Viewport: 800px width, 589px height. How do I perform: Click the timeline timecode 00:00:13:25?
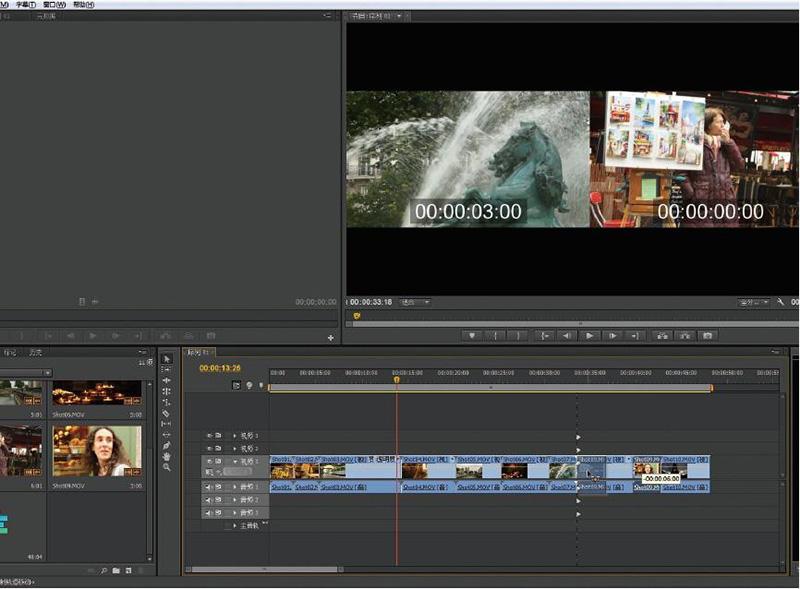click(220, 368)
